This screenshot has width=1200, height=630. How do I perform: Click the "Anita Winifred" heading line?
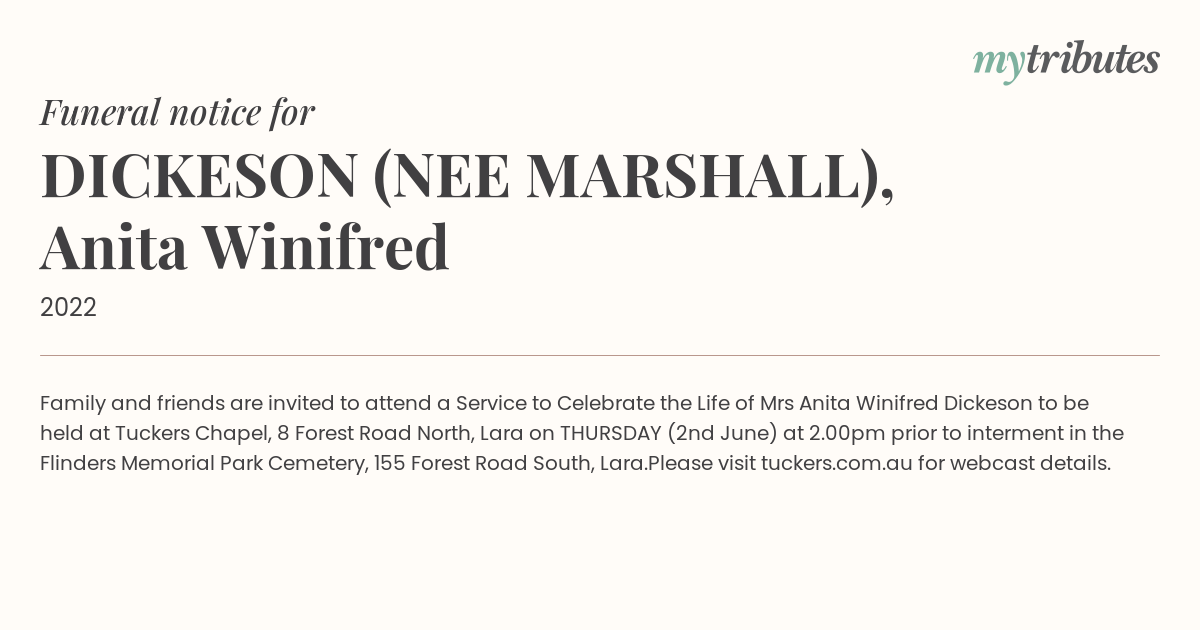pyautogui.click(x=244, y=248)
